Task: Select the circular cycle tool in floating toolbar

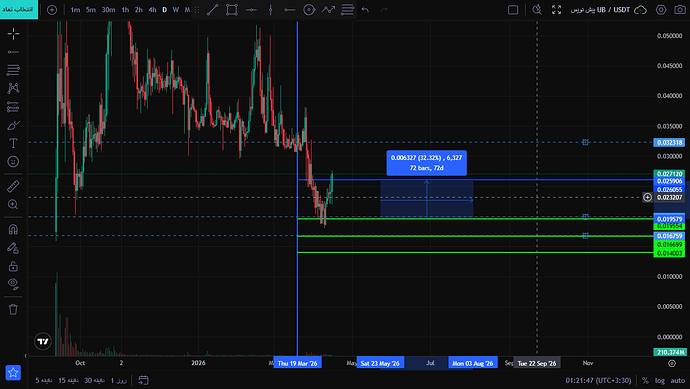Action: coord(309,10)
